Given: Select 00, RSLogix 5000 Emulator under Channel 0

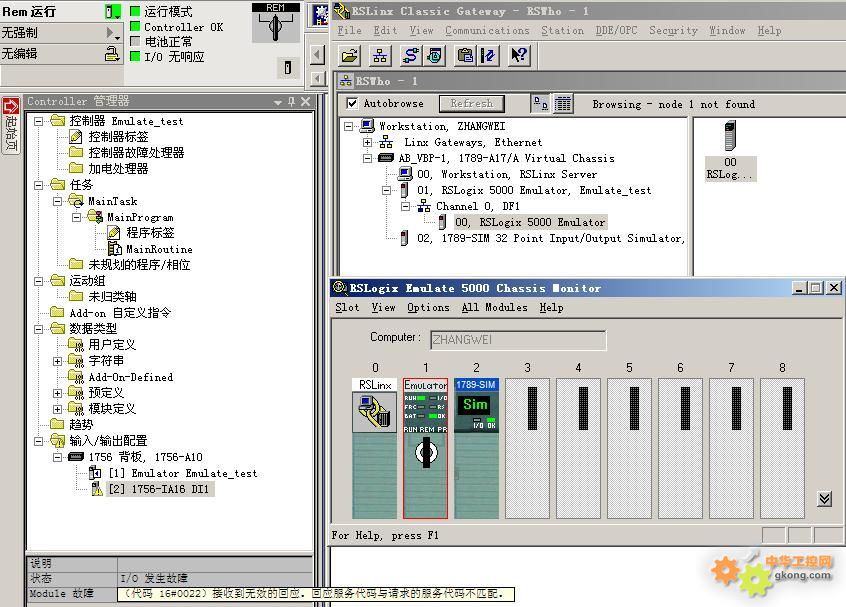Looking at the screenshot, I should (530, 222).
